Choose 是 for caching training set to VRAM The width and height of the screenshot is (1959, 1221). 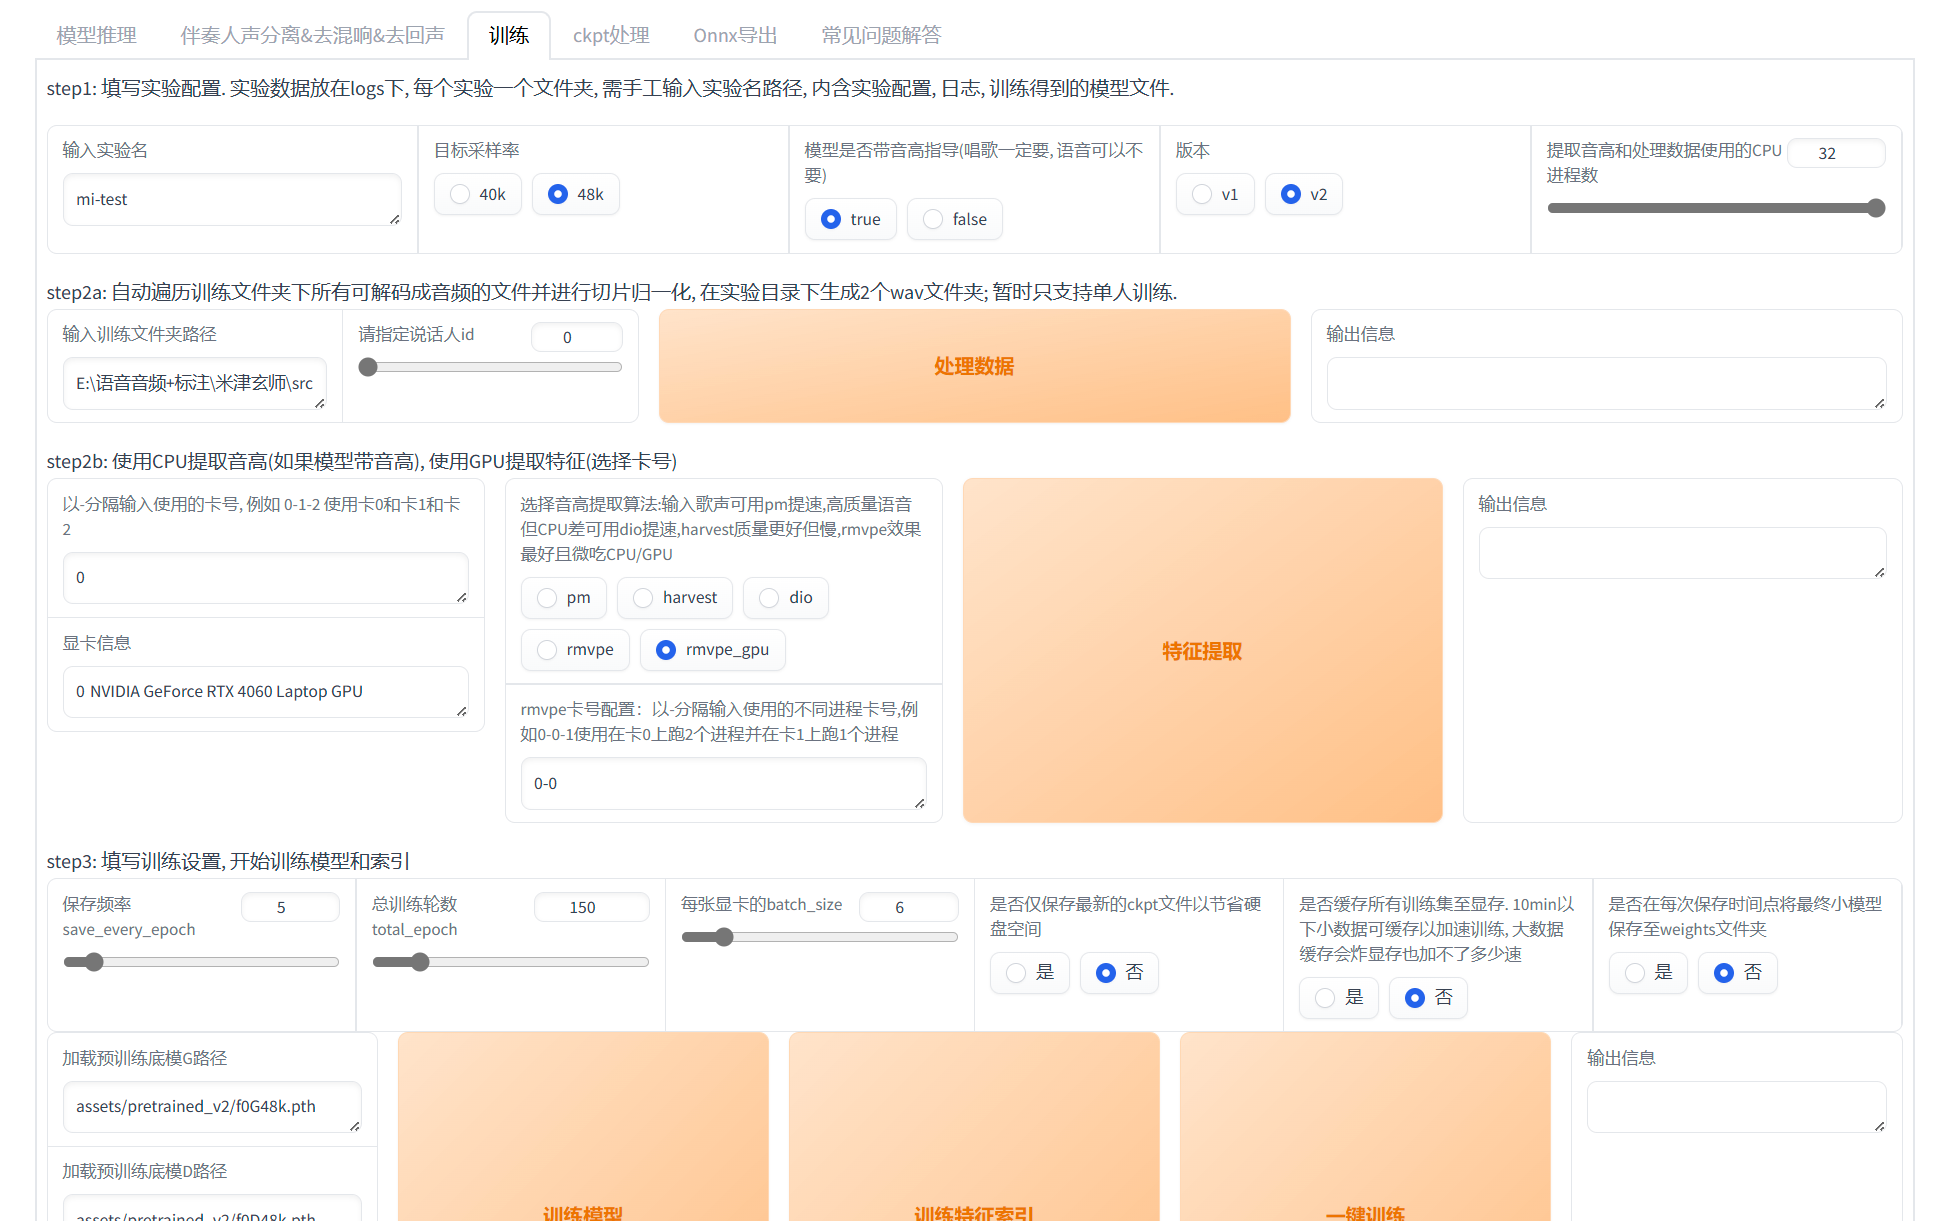pyautogui.click(x=1339, y=997)
